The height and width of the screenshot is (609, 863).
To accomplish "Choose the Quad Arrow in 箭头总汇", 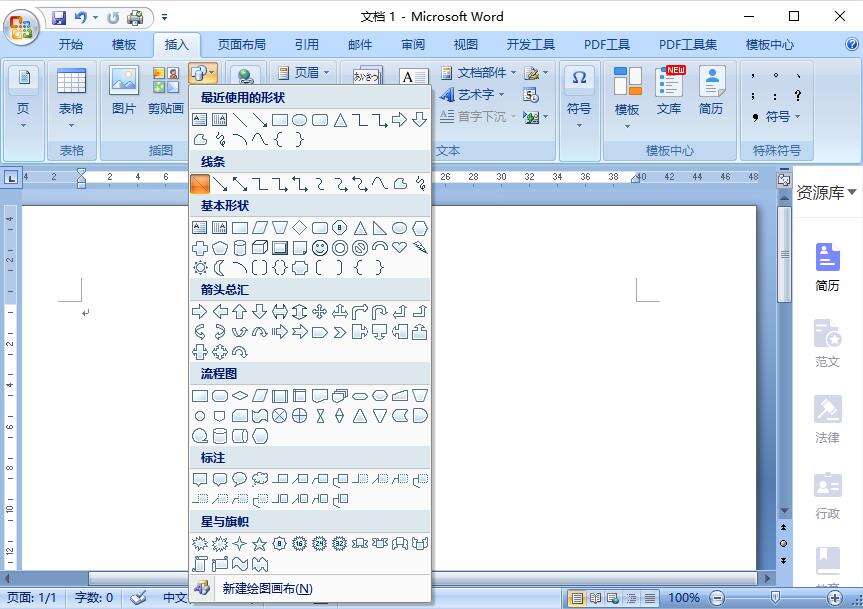I will tap(320, 312).
